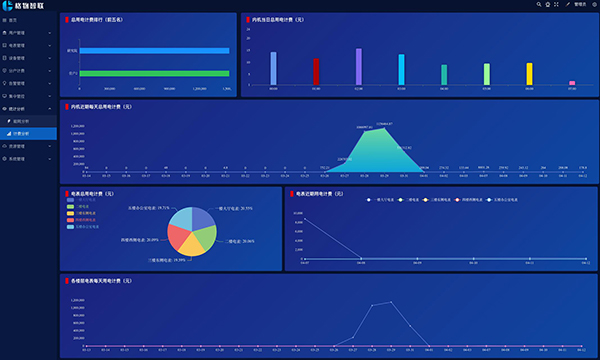This screenshot has height=360, width=600.
Task: Collapse the 统计分析 section chevron
Action: pyautogui.click(x=50, y=109)
